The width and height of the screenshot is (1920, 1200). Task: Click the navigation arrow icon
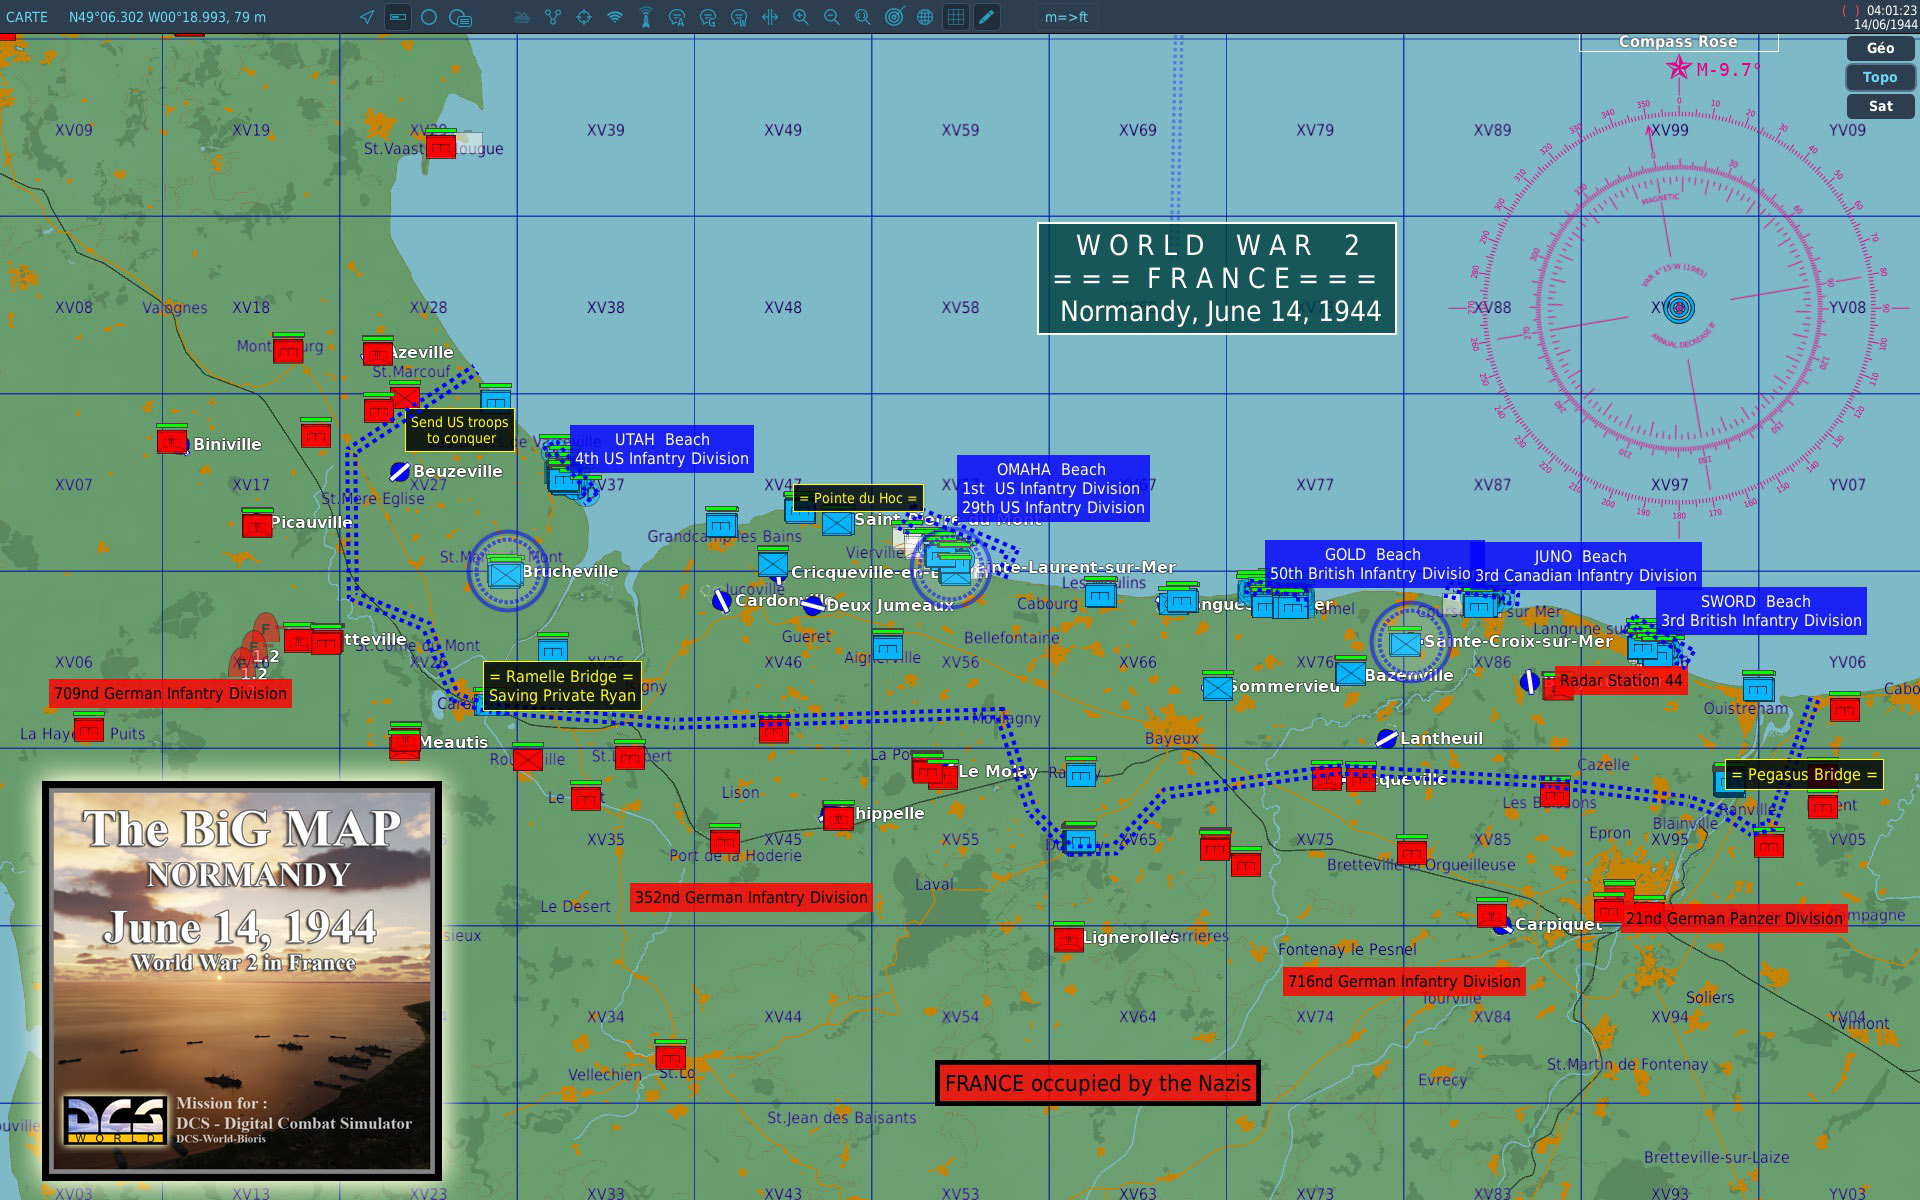367,17
